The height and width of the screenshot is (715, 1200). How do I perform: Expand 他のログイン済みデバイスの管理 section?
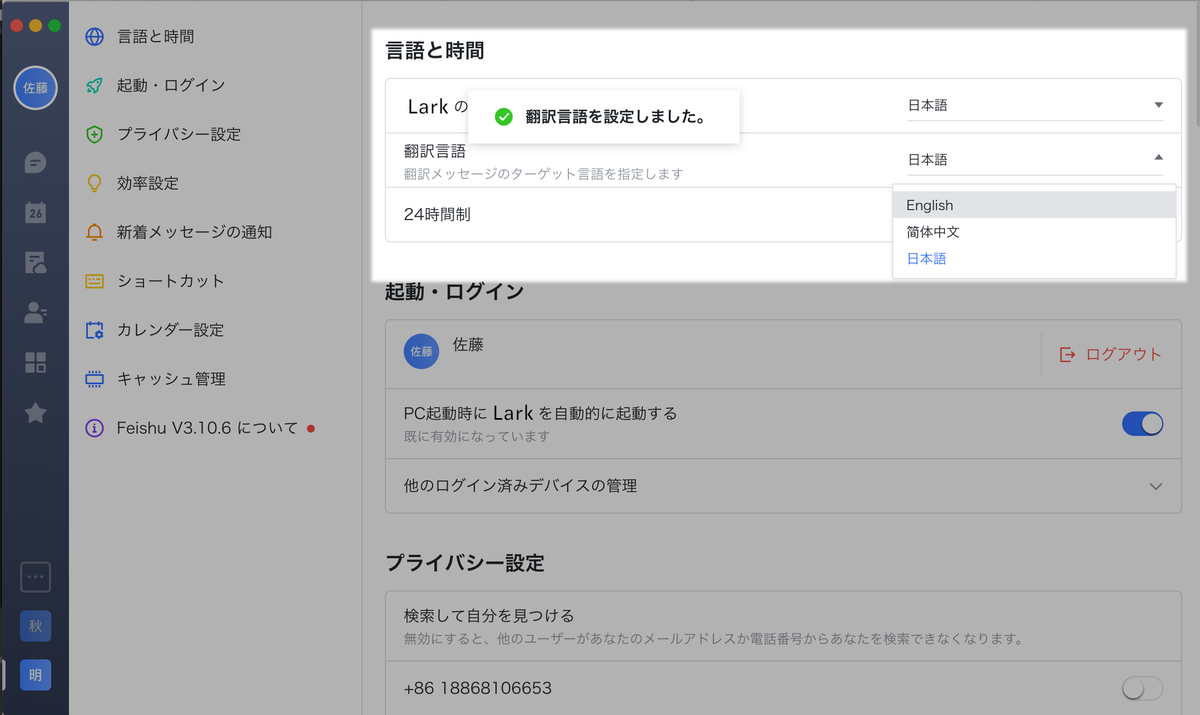pos(1156,486)
